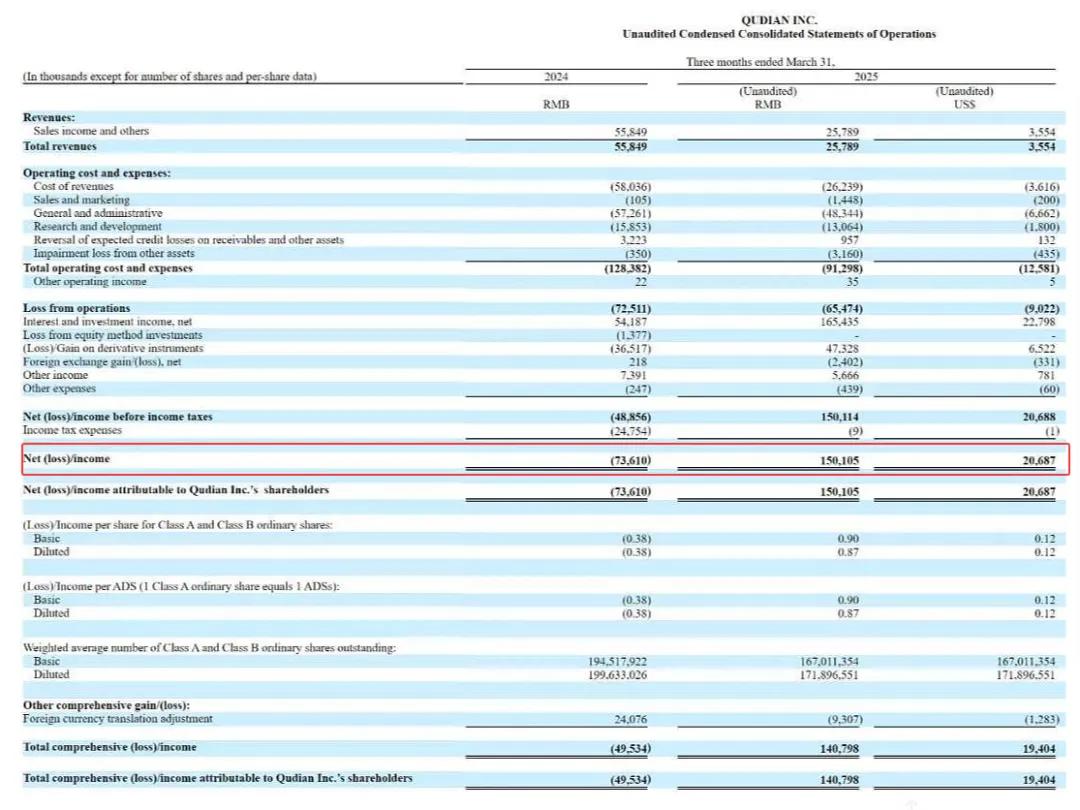Click 'Foreign currency translation adjustment' row label
The image size is (1080, 810).
click(118, 718)
